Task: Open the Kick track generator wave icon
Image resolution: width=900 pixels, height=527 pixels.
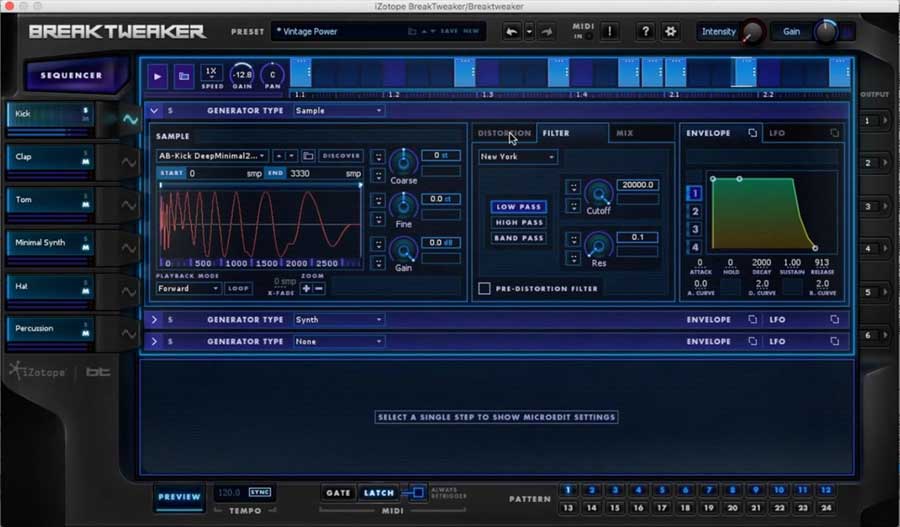Action: point(130,119)
